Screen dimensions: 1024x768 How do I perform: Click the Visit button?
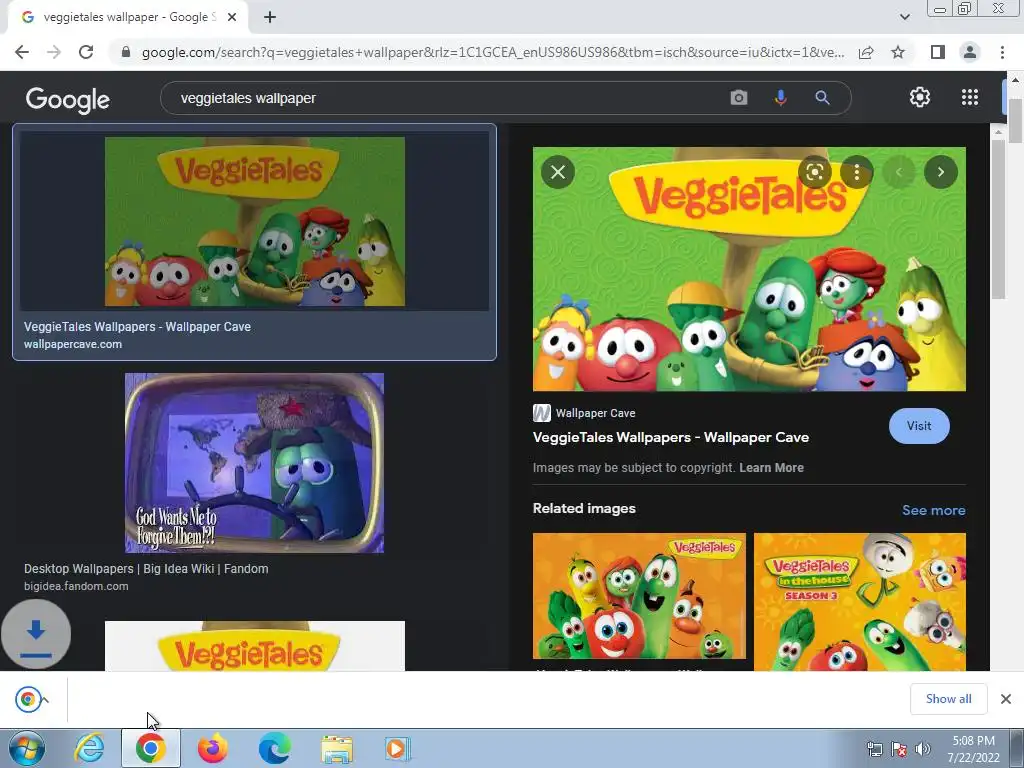(x=919, y=426)
